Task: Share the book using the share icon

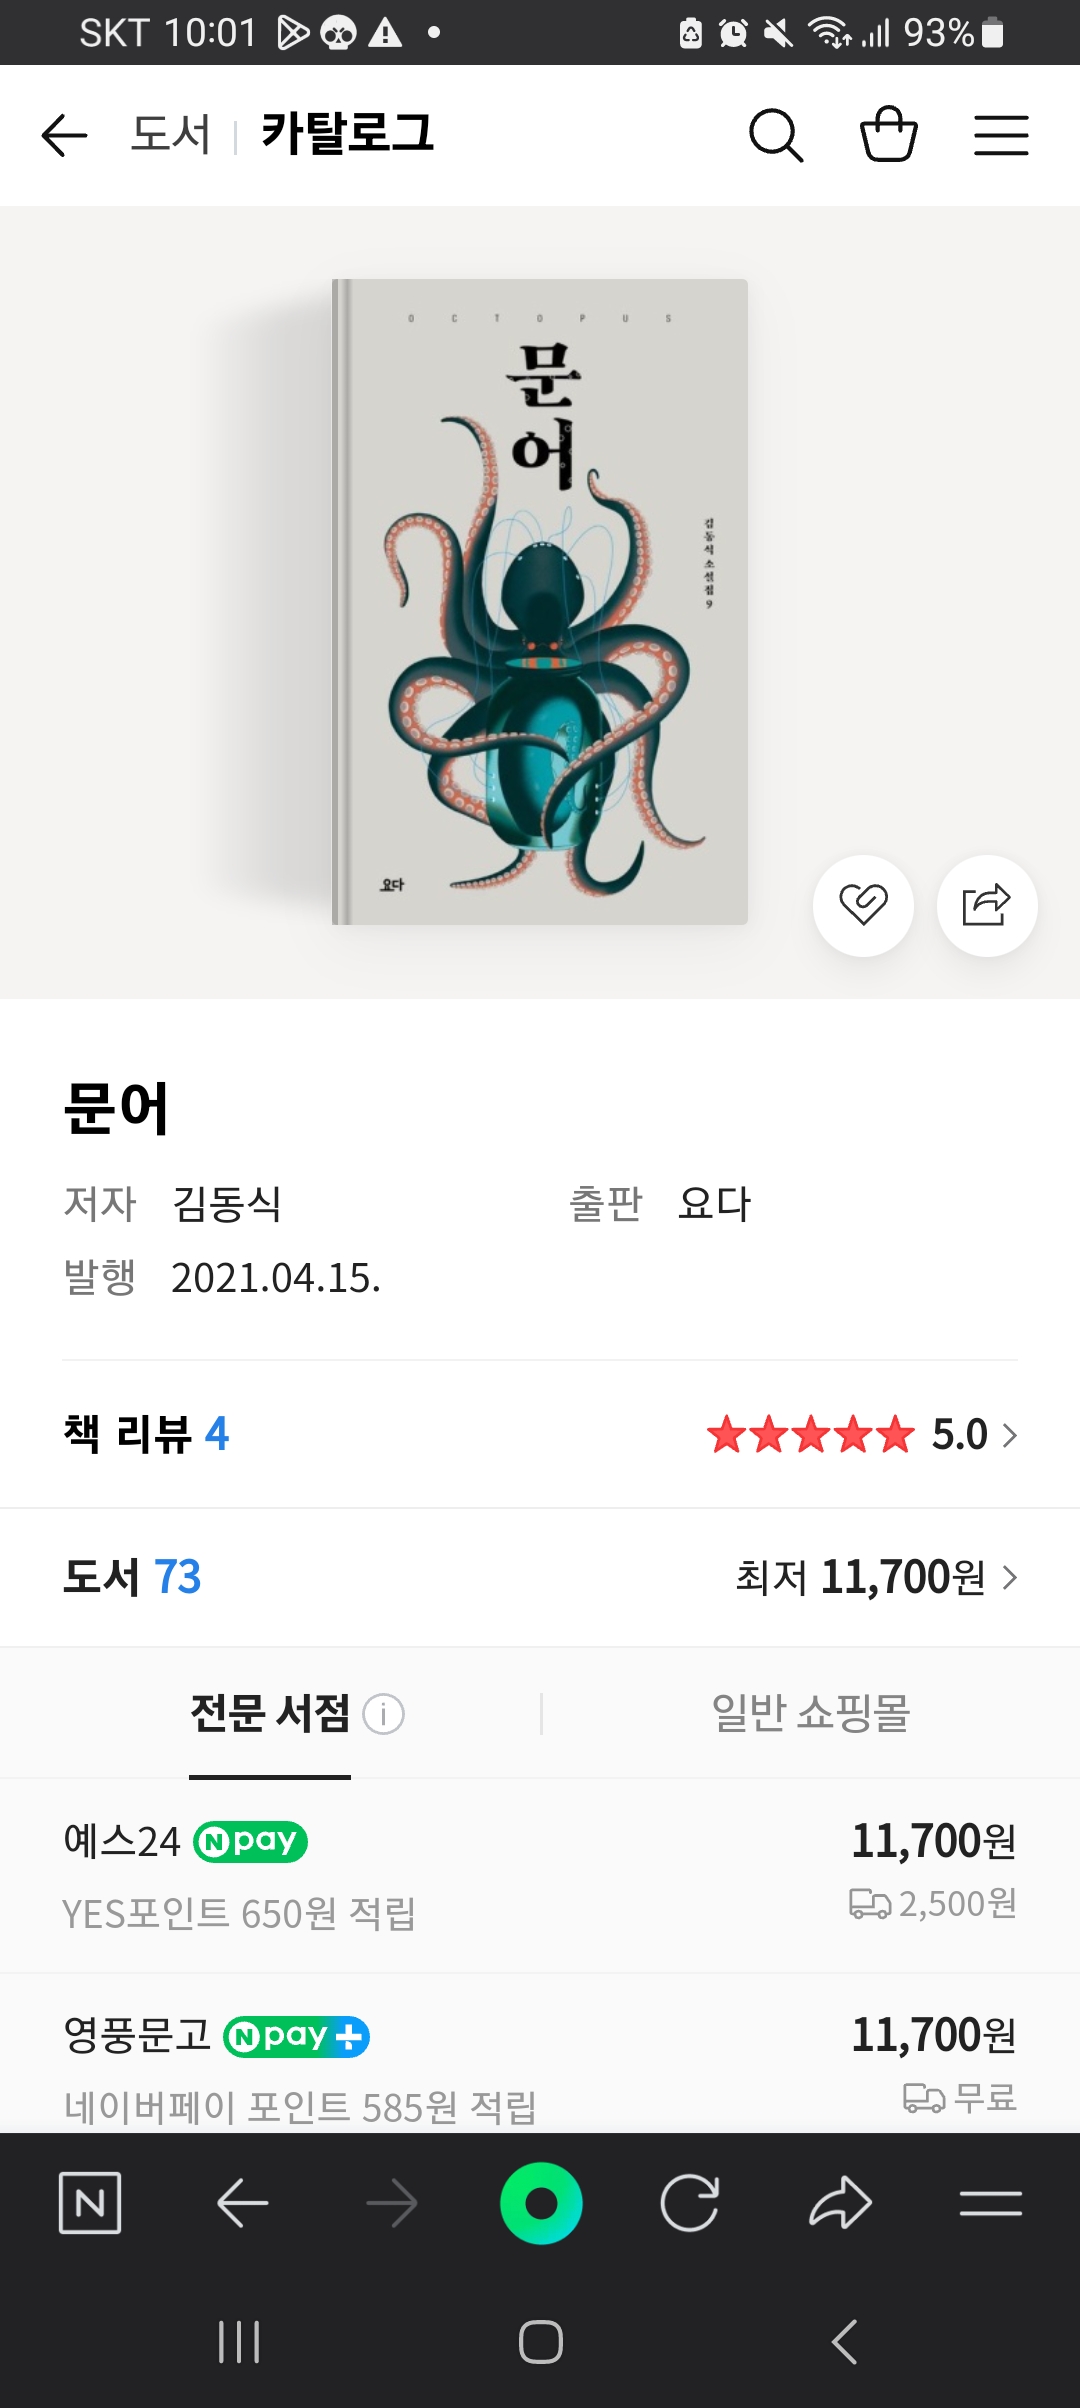Action: (986, 905)
